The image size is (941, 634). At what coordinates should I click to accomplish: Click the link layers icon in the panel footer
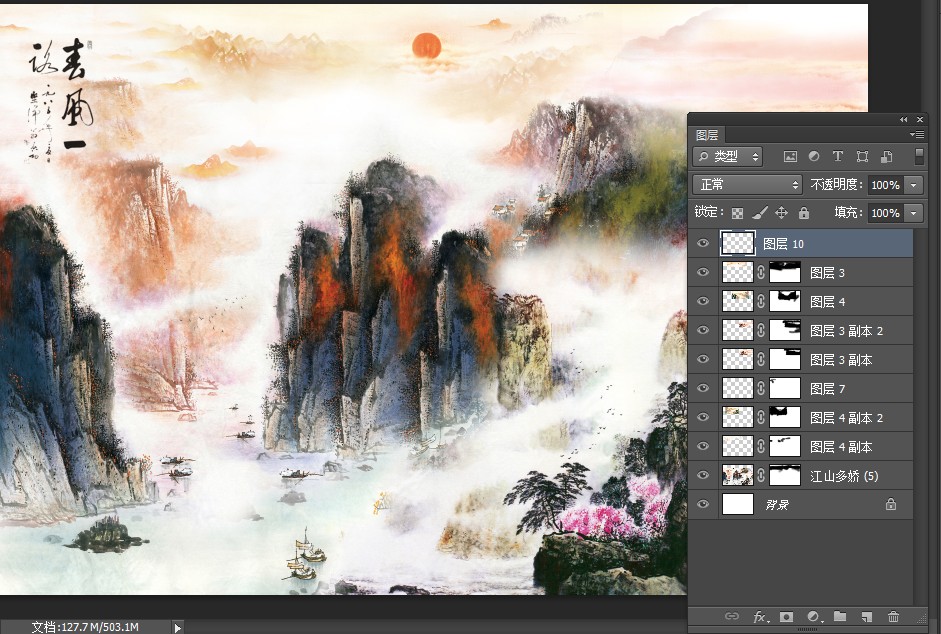click(732, 616)
